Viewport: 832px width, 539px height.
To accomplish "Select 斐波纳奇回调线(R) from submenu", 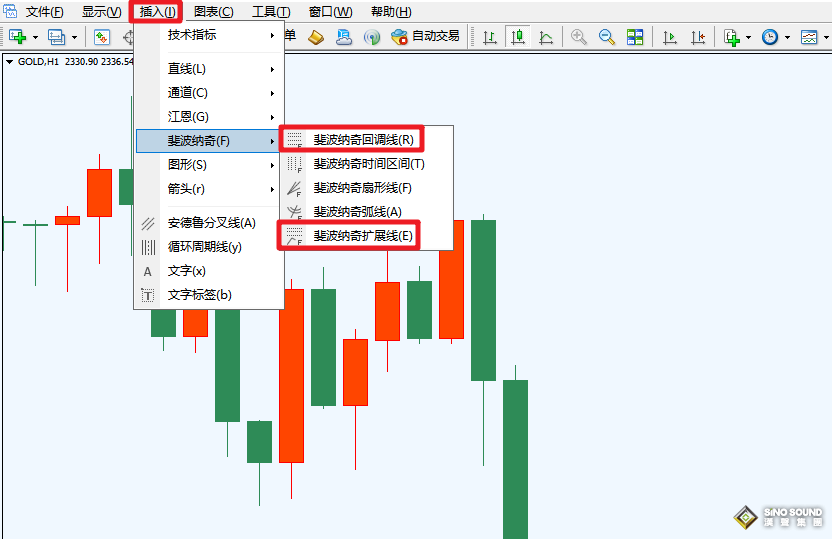I will pyautogui.click(x=363, y=139).
